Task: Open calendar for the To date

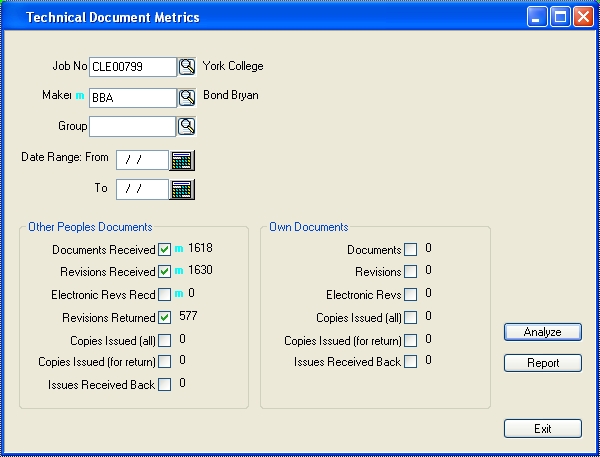Action: pyautogui.click(x=182, y=189)
